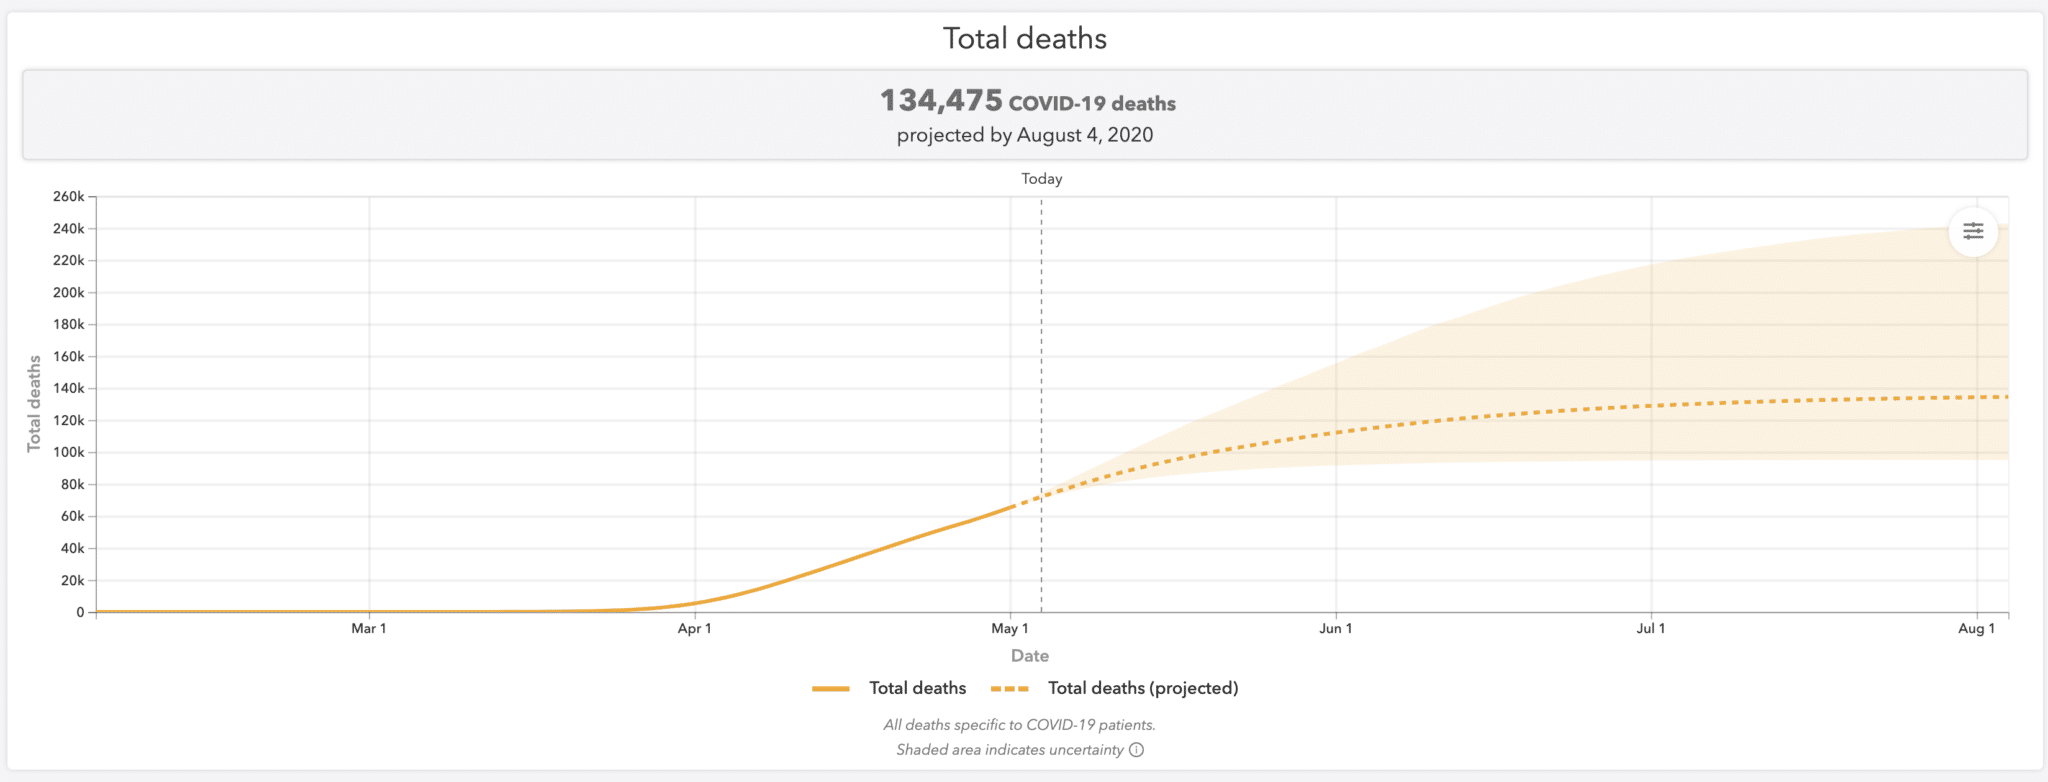Click the Jul 1 date axis label
The height and width of the screenshot is (782, 2048).
[1651, 629]
